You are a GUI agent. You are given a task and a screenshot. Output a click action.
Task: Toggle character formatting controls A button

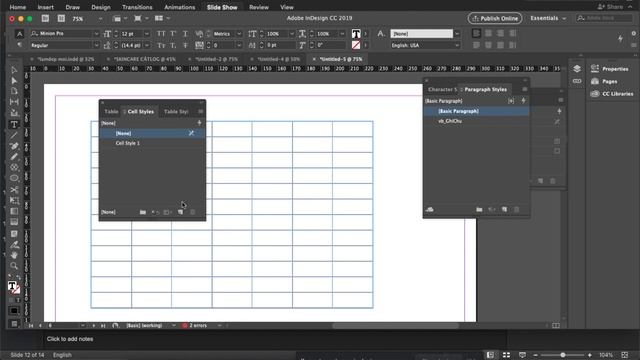(x=19, y=33)
